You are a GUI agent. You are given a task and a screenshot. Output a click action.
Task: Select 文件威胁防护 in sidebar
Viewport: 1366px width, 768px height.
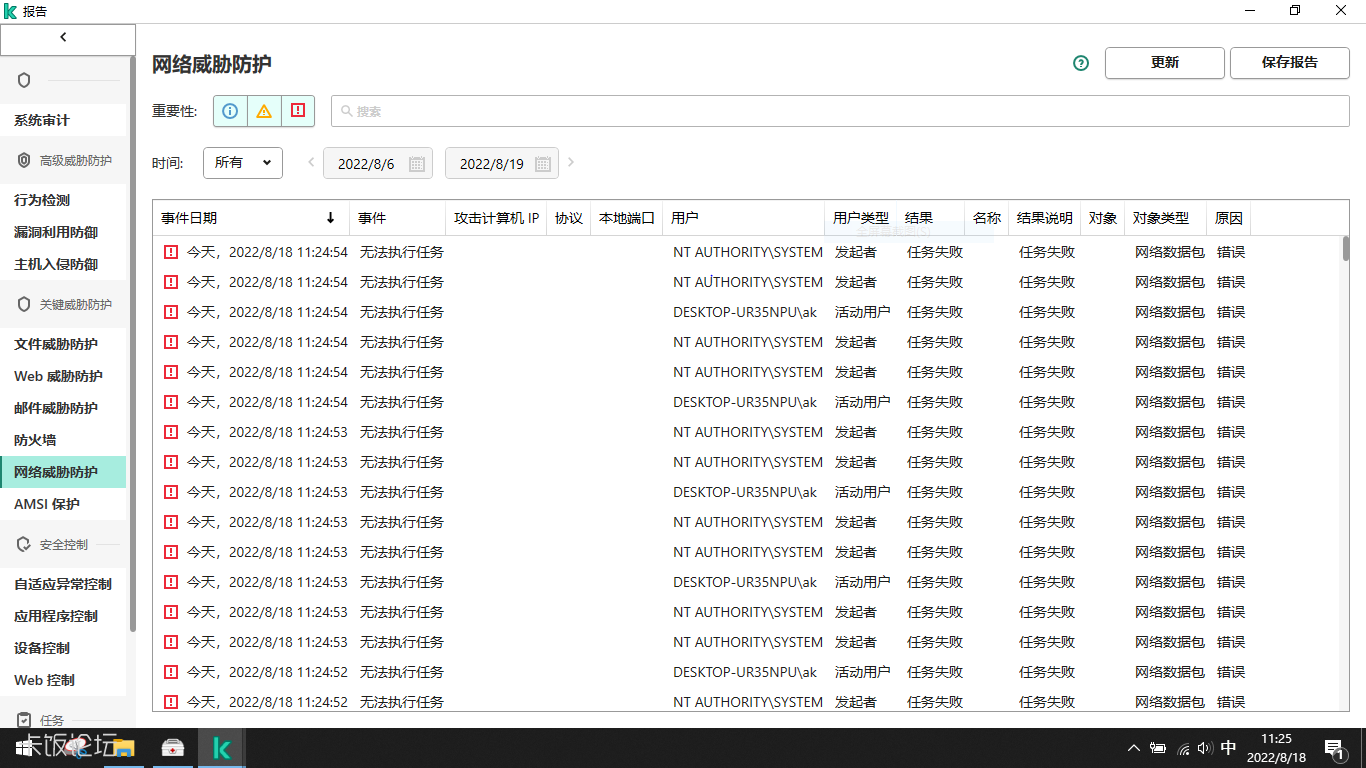[x=63, y=344]
